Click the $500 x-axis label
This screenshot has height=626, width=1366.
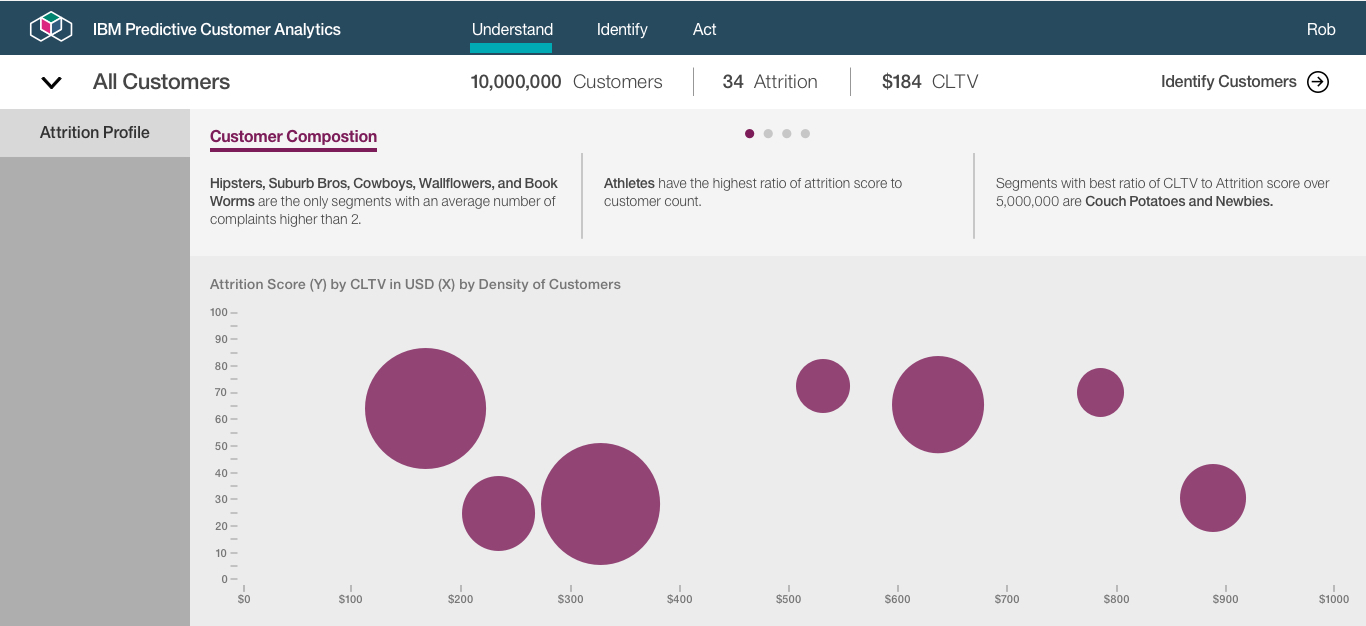coord(789,599)
